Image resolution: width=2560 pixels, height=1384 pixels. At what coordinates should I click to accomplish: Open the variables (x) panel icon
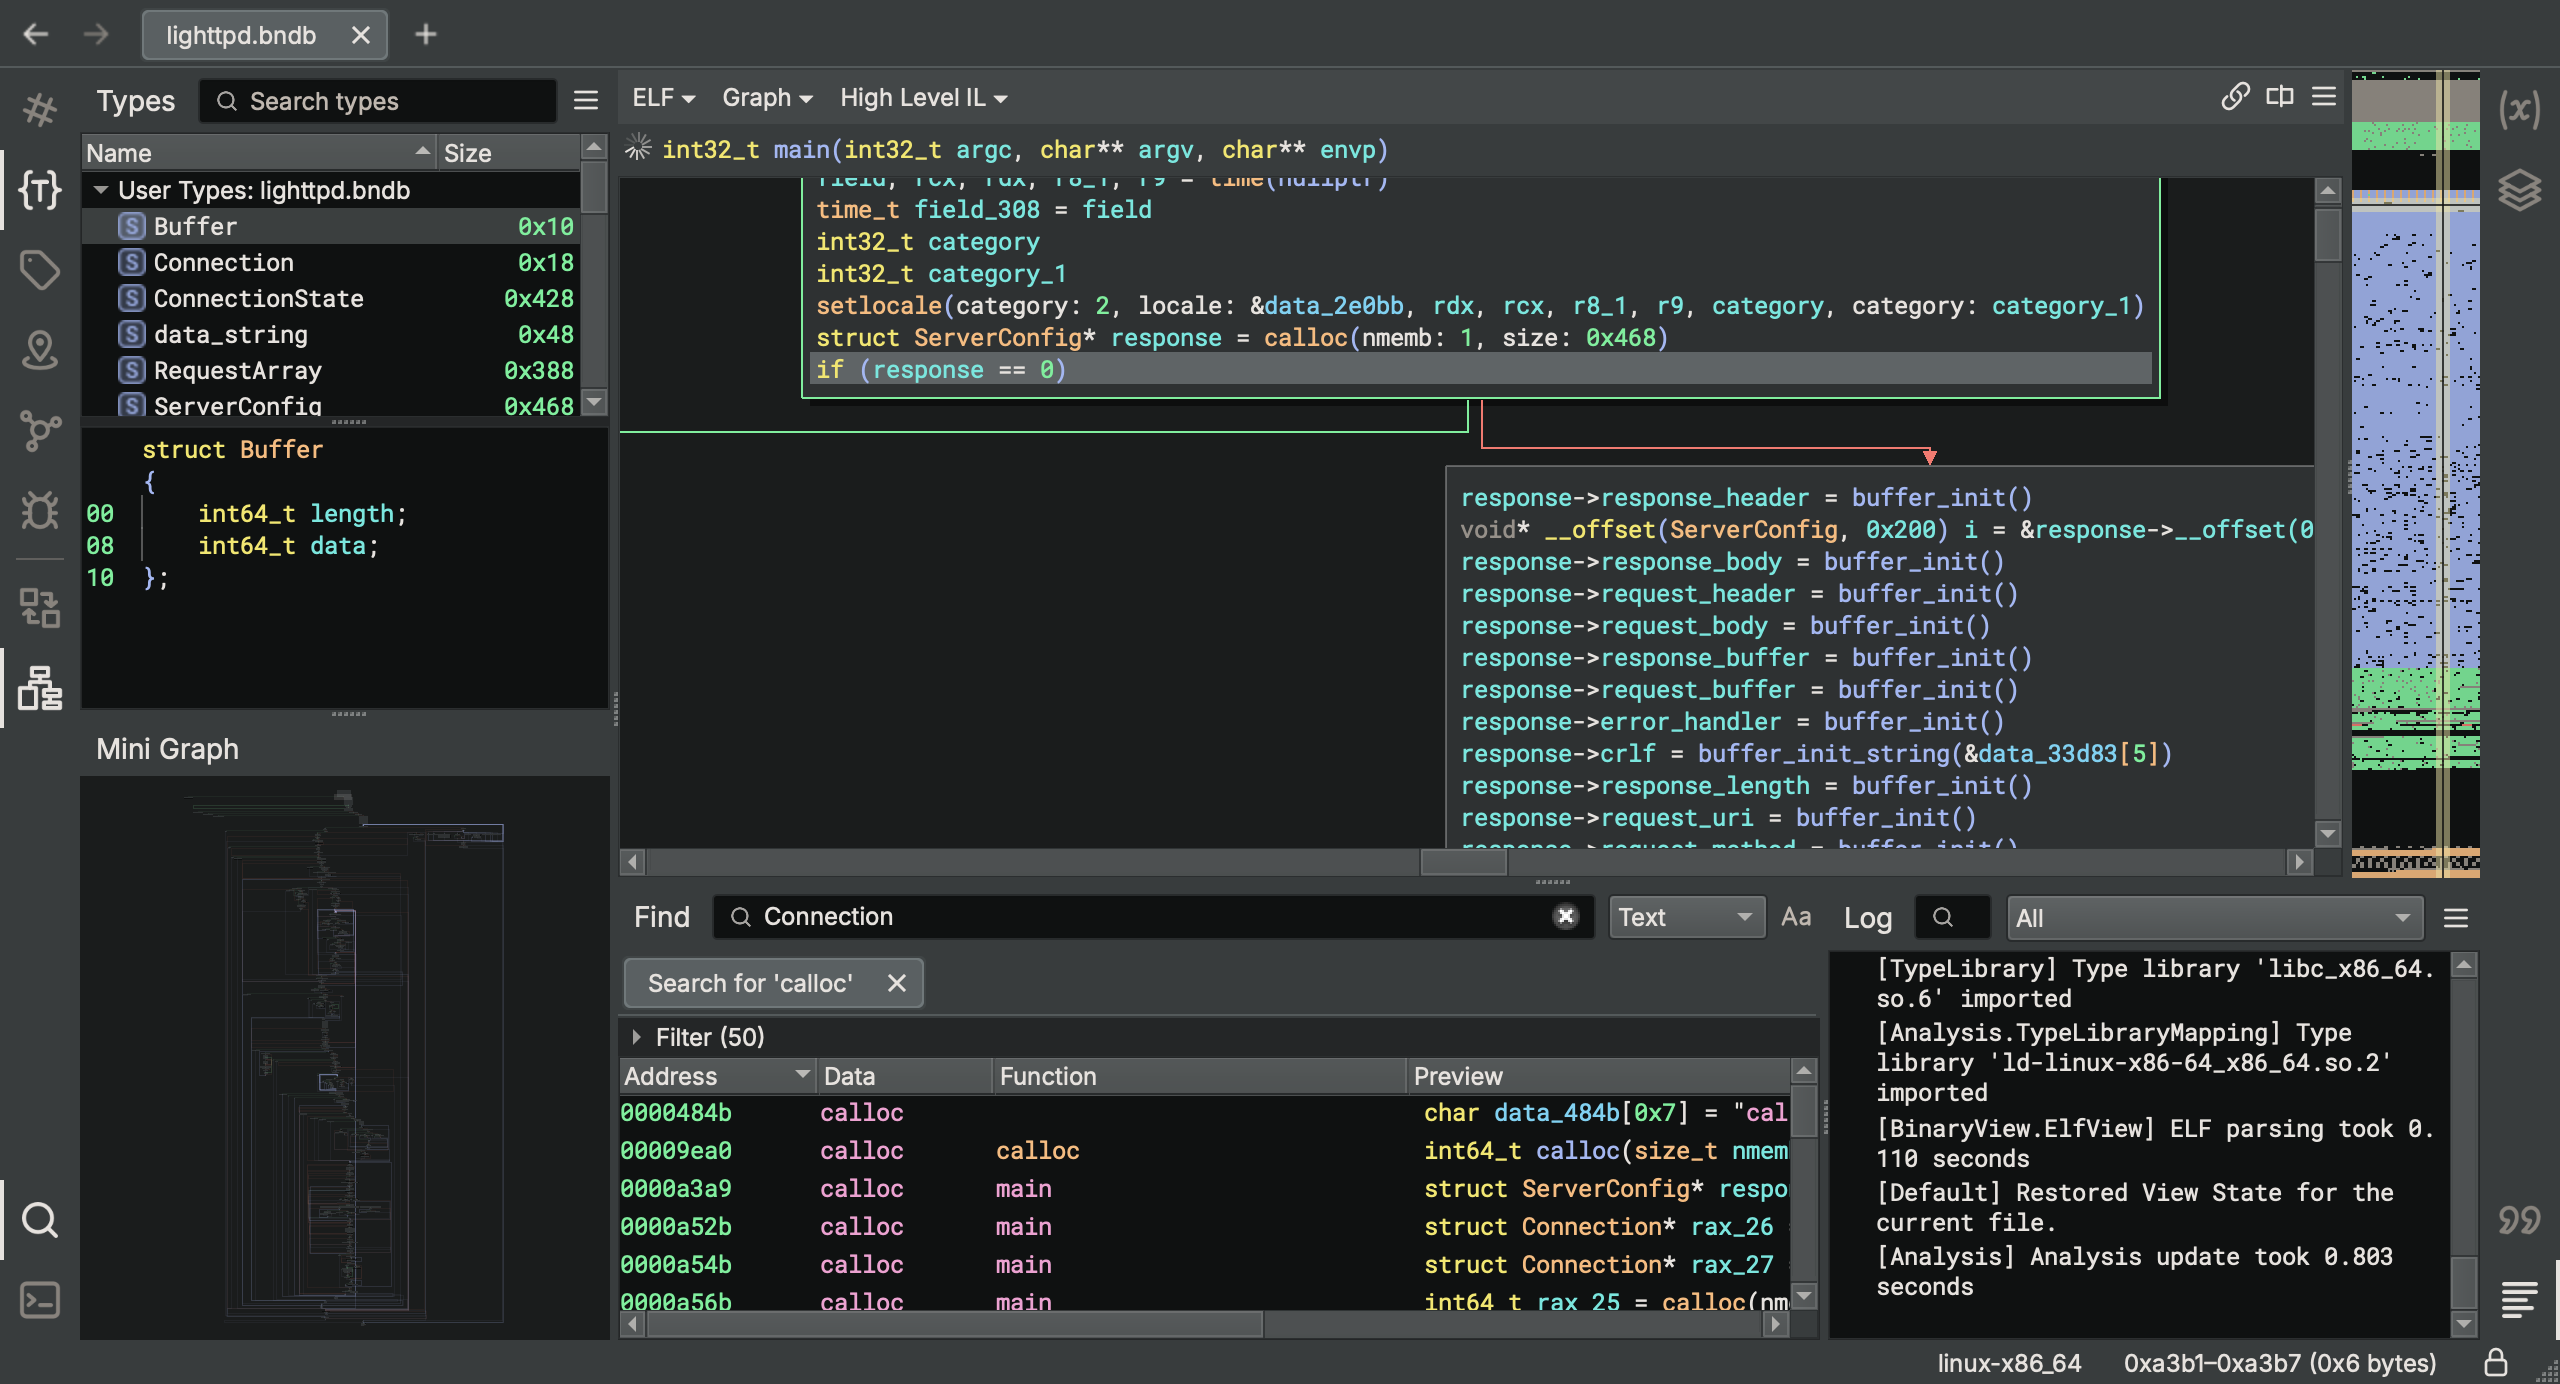2519,109
